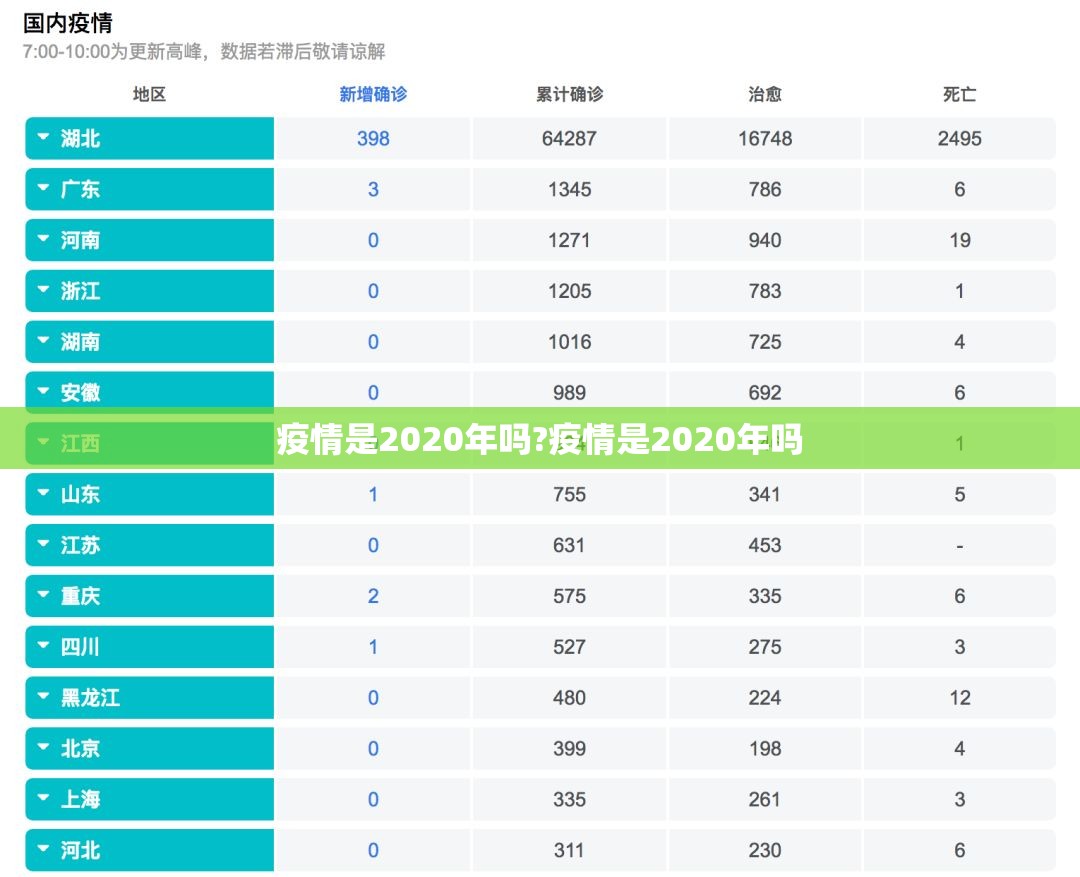The height and width of the screenshot is (877, 1080).
Task: Click the 死亡 column header
Action: click(959, 95)
